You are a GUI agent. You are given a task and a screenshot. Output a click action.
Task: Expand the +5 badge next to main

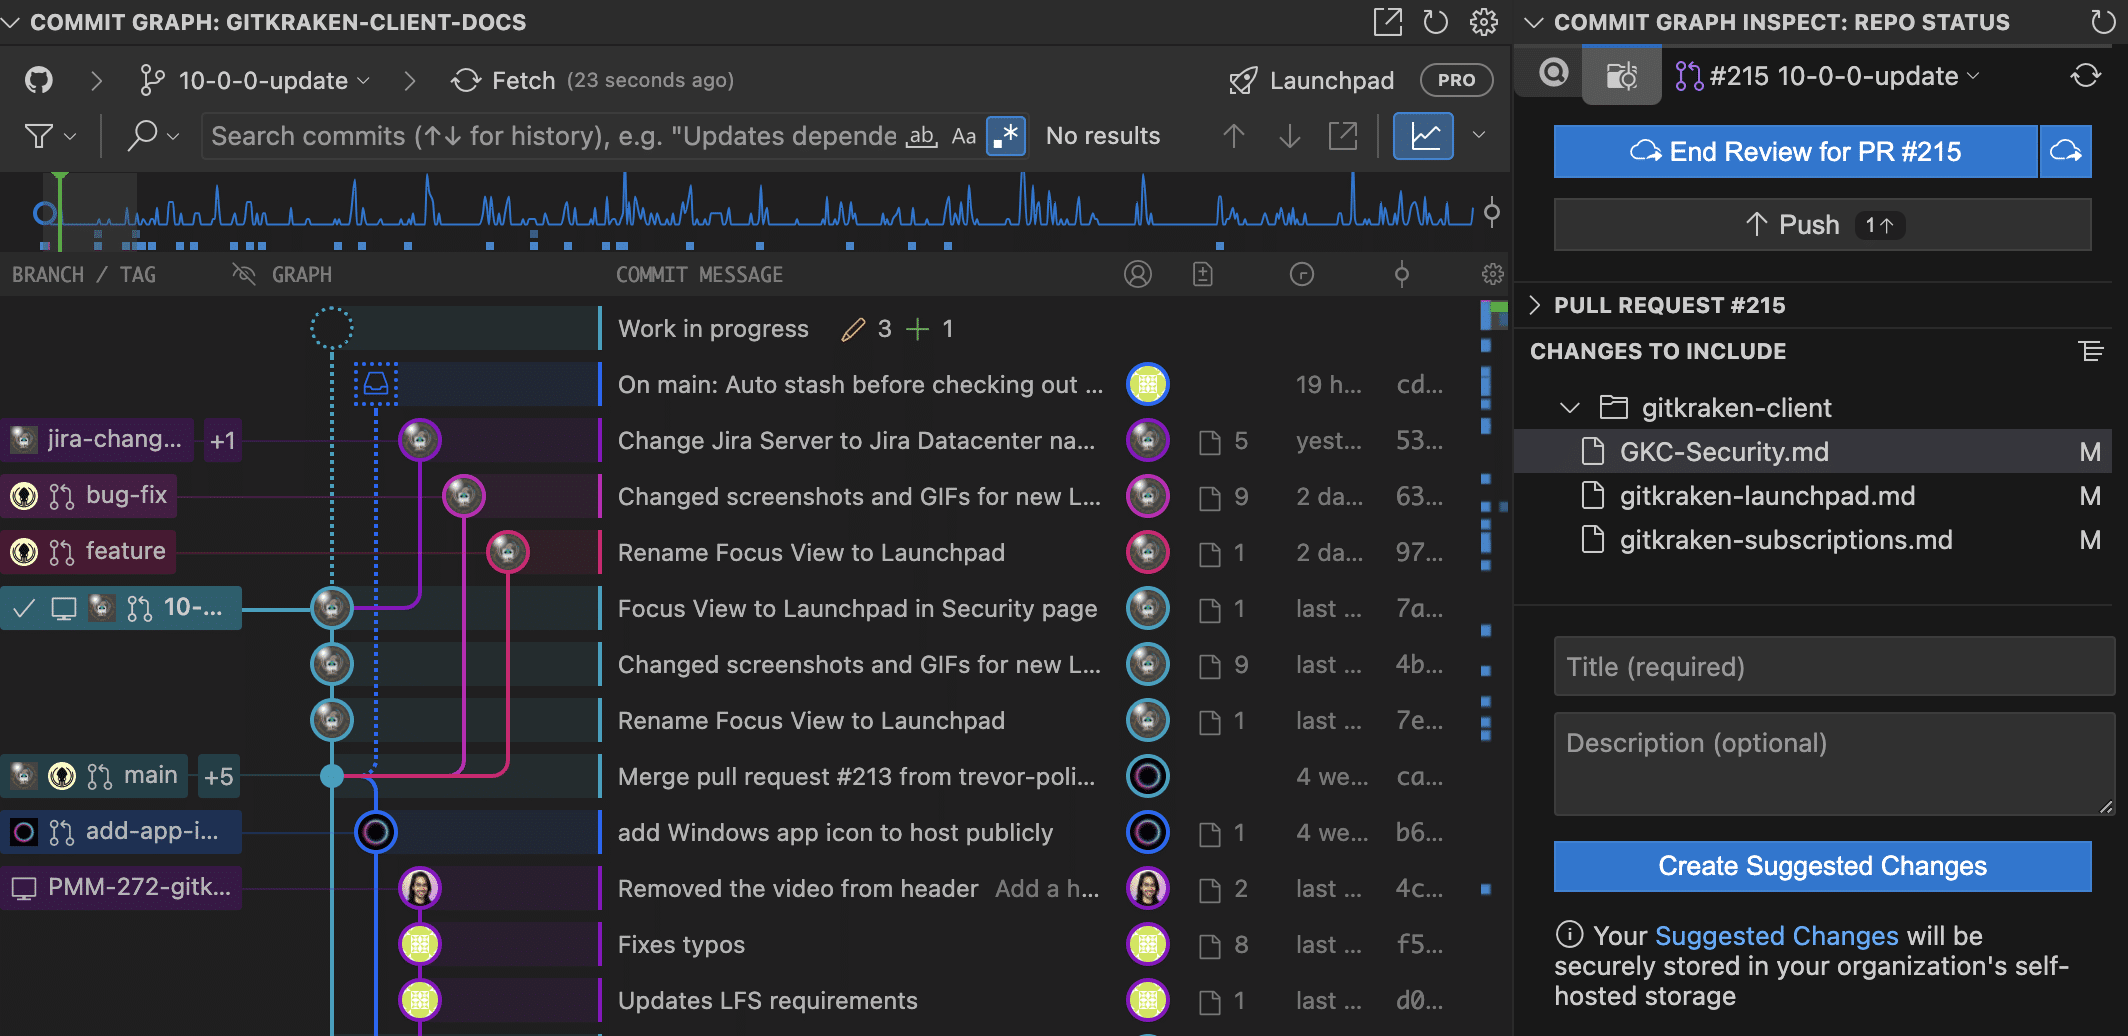coord(219,776)
